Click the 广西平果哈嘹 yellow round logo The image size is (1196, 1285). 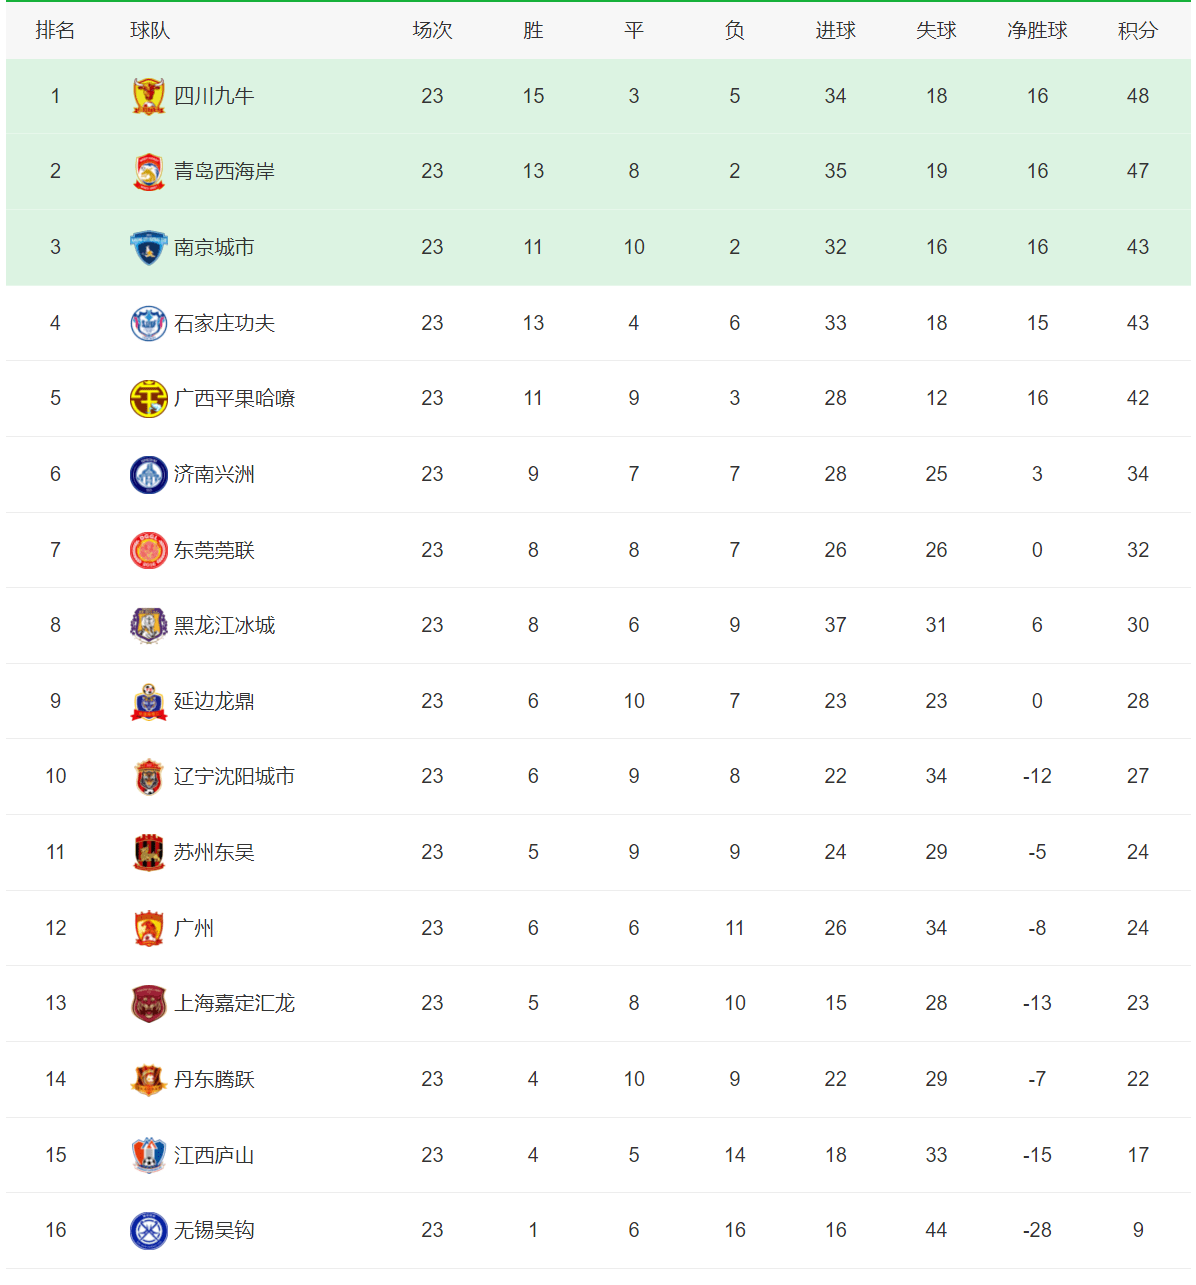[149, 398]
